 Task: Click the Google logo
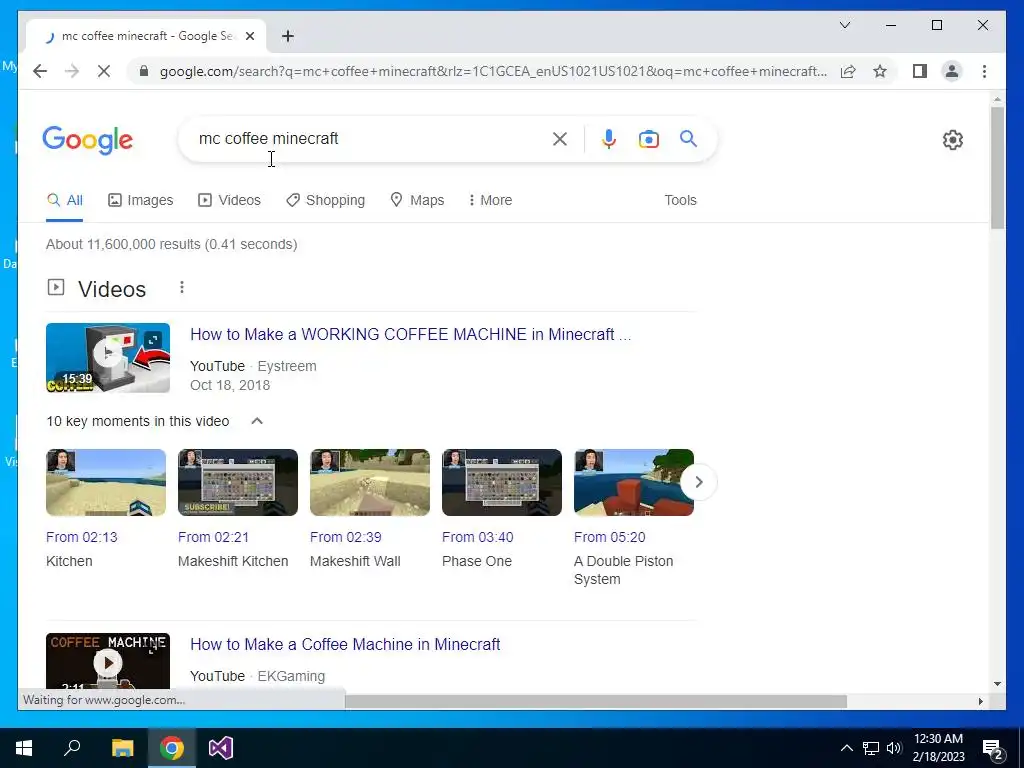88,140
